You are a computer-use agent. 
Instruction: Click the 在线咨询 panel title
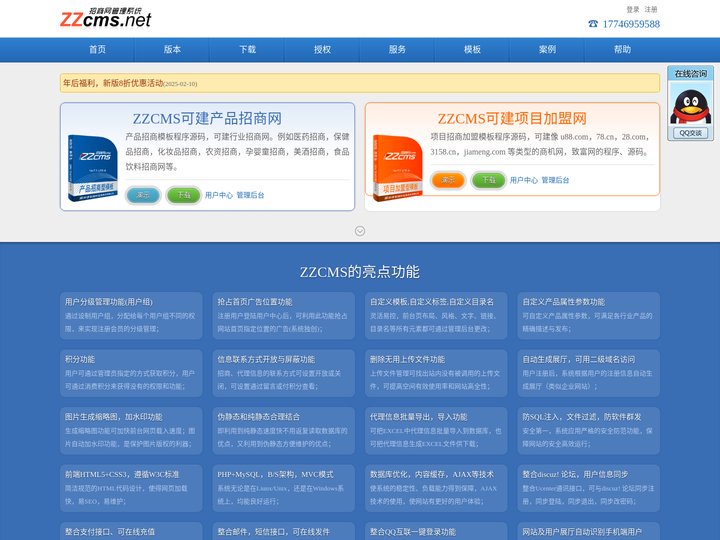690,73
